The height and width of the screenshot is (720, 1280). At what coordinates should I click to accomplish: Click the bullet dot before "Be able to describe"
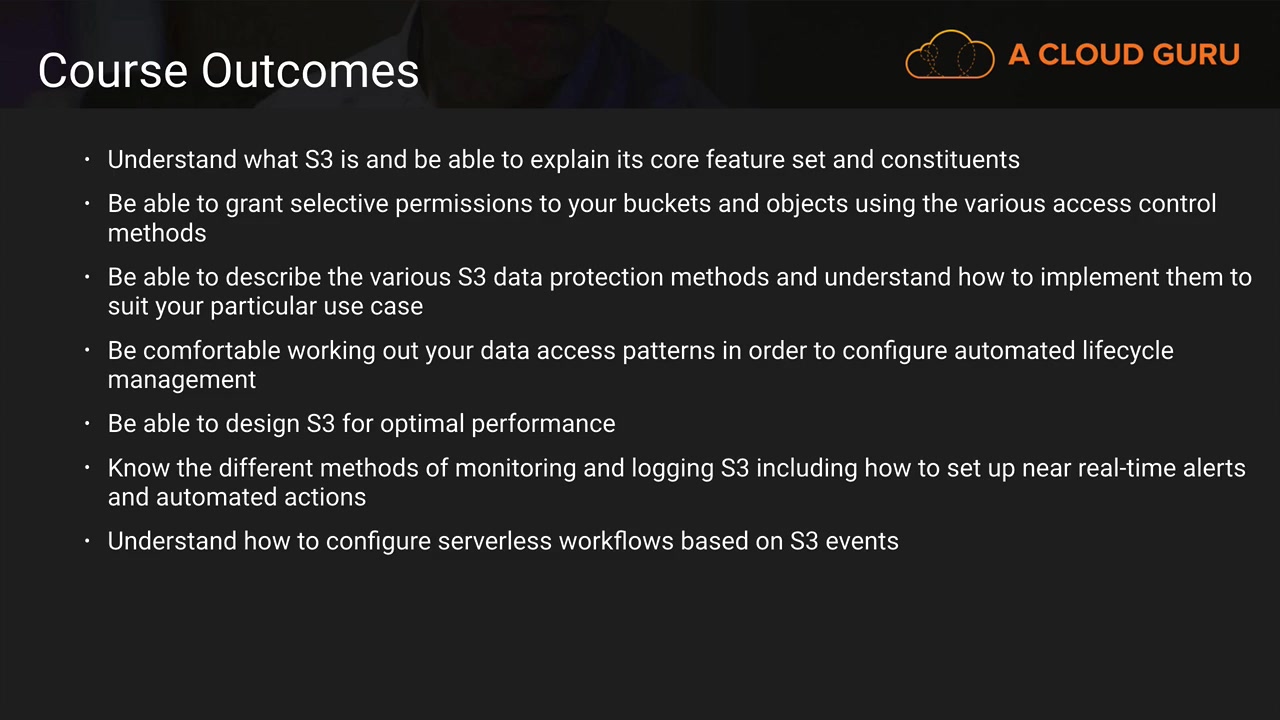[x=88, y=277]
